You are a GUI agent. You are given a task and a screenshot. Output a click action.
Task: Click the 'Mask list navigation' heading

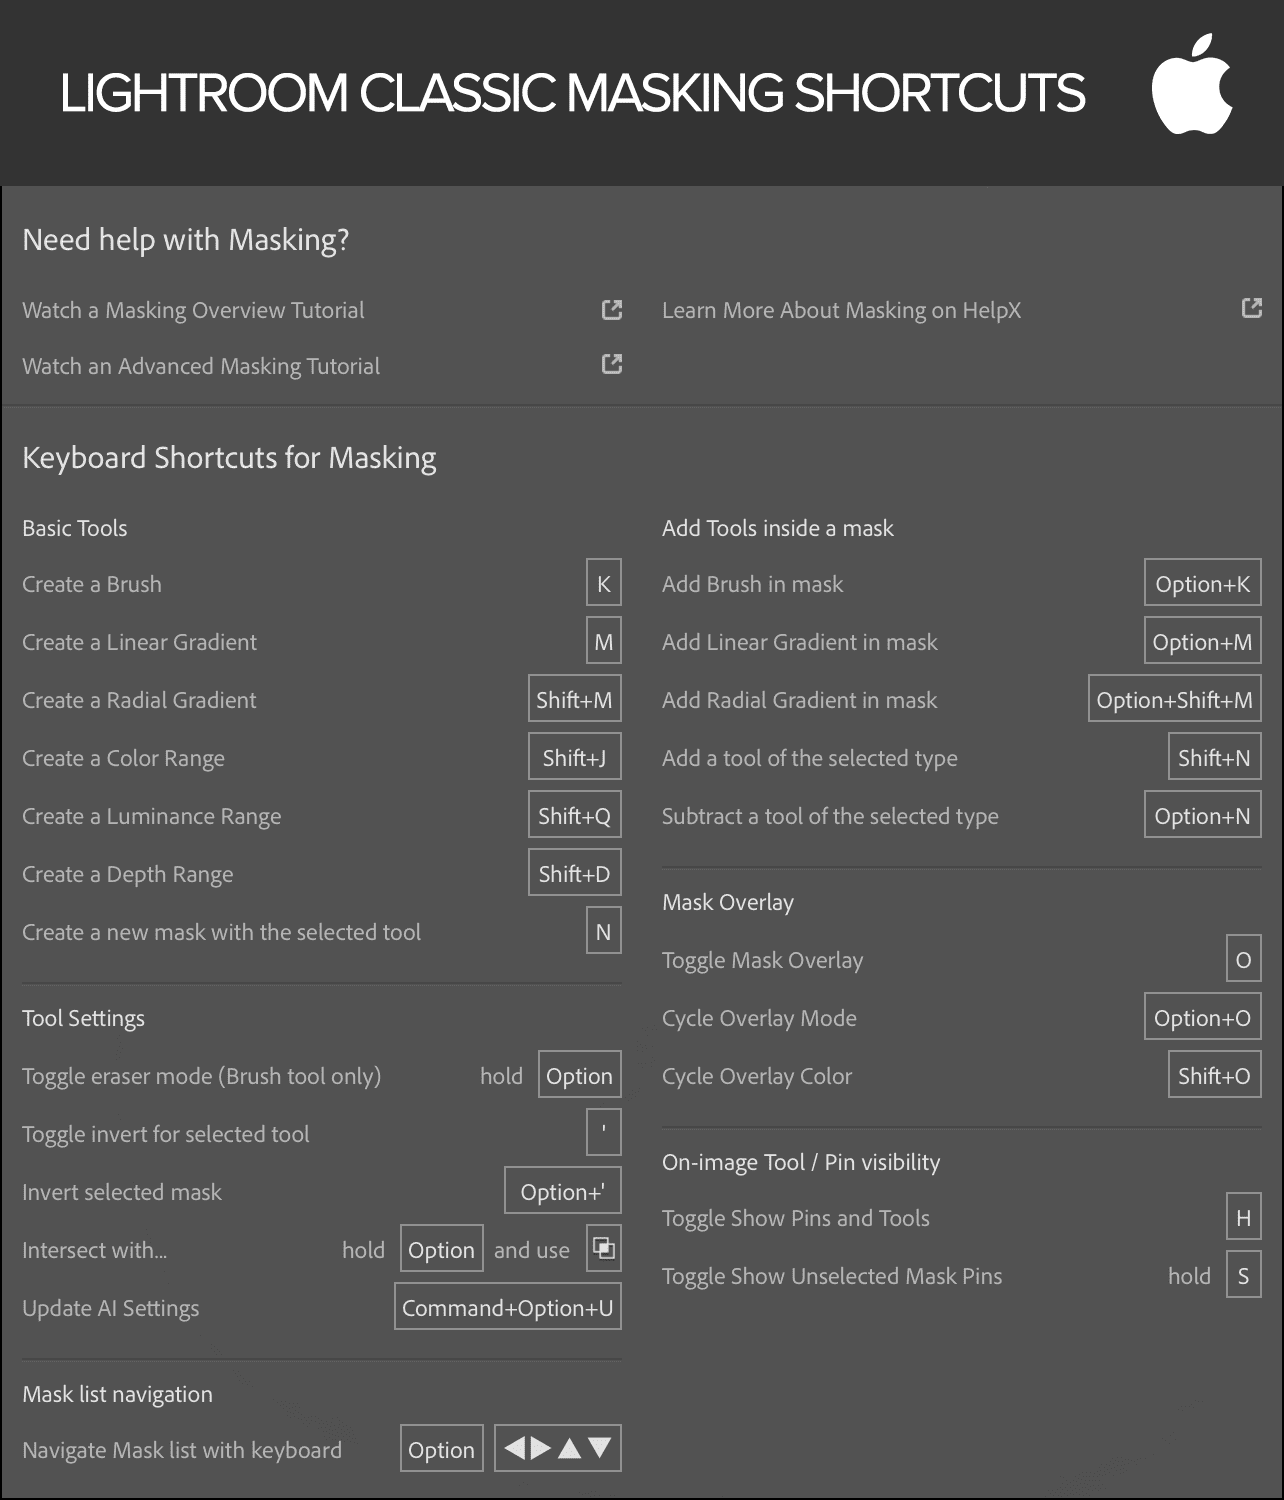click(118, 1394)
